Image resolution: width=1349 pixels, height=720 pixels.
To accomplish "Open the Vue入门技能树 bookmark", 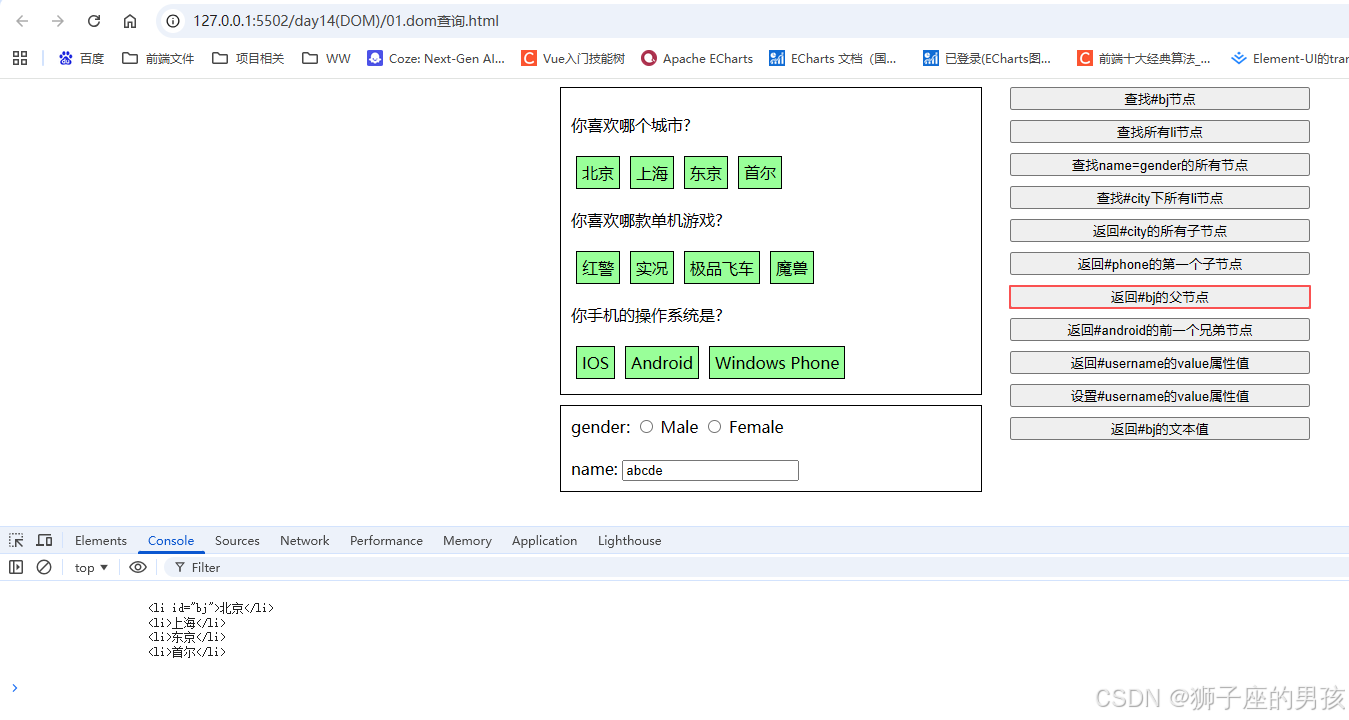I will 573,58.
